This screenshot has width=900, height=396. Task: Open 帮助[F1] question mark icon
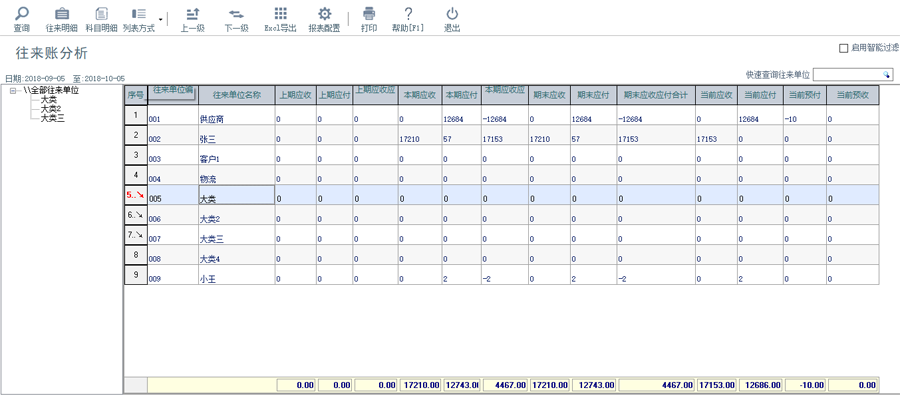408,14
